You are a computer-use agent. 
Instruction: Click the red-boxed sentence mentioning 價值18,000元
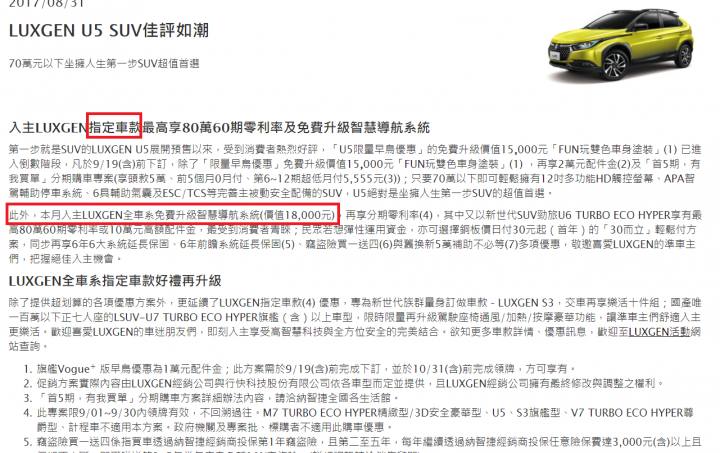(x=173, y=214)
